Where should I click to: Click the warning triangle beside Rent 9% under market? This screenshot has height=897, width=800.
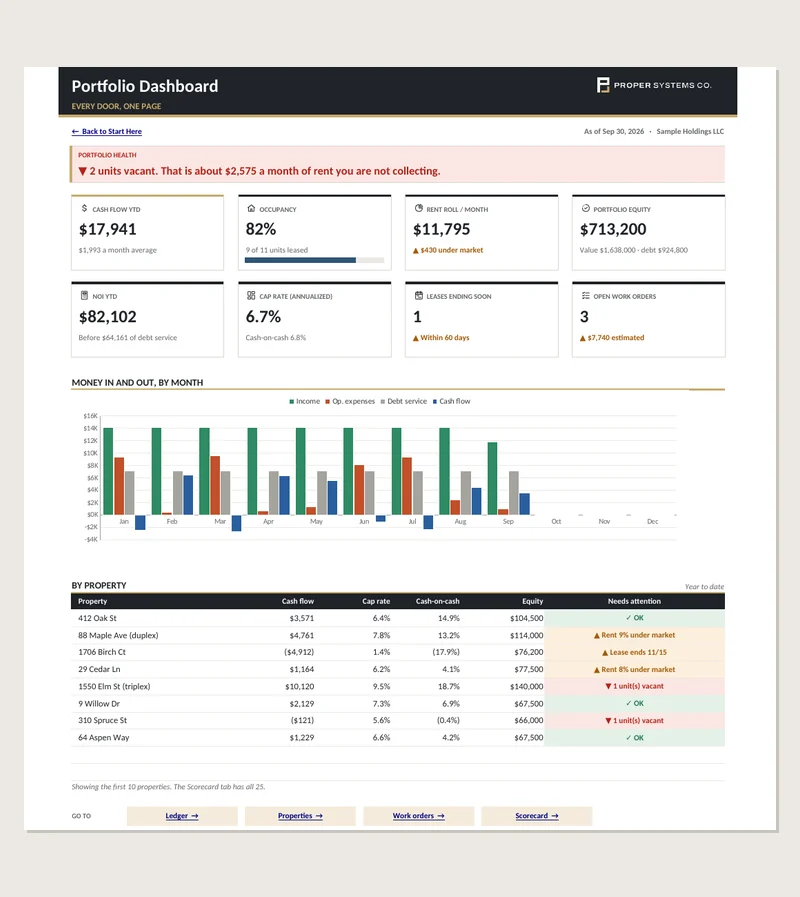coord(597,636)
